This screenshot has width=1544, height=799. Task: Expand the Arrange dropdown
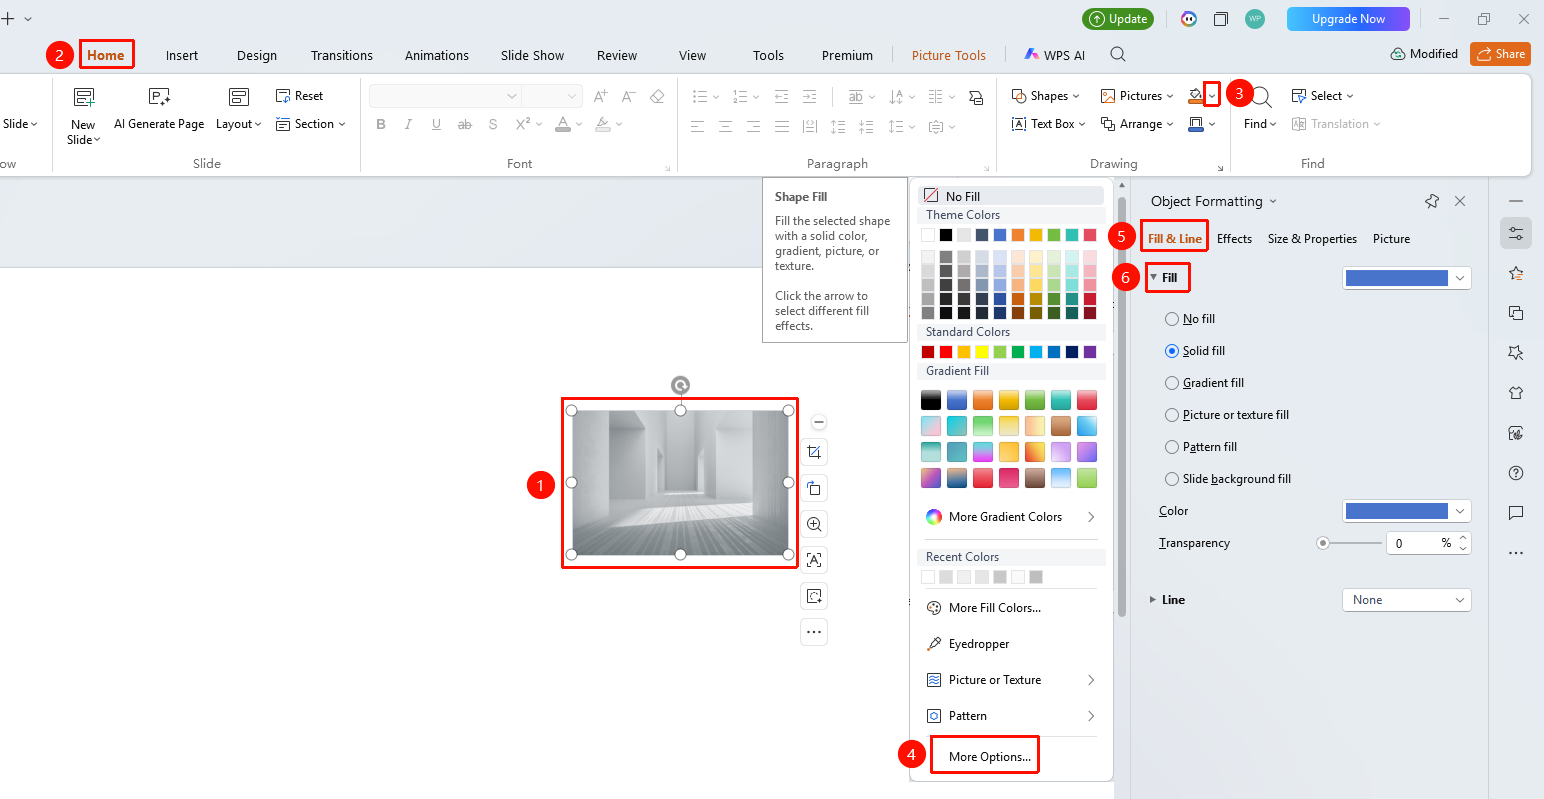click(1137, 124)
